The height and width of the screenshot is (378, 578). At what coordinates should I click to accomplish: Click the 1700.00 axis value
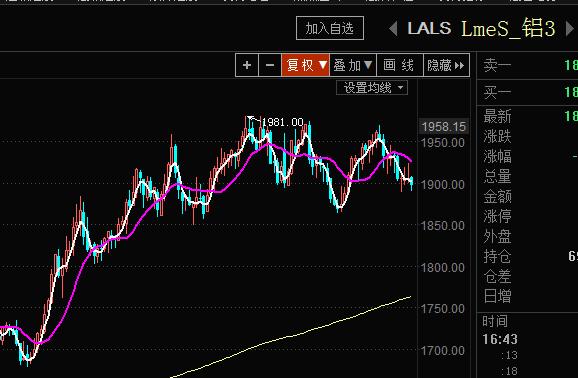click(442, 350)
